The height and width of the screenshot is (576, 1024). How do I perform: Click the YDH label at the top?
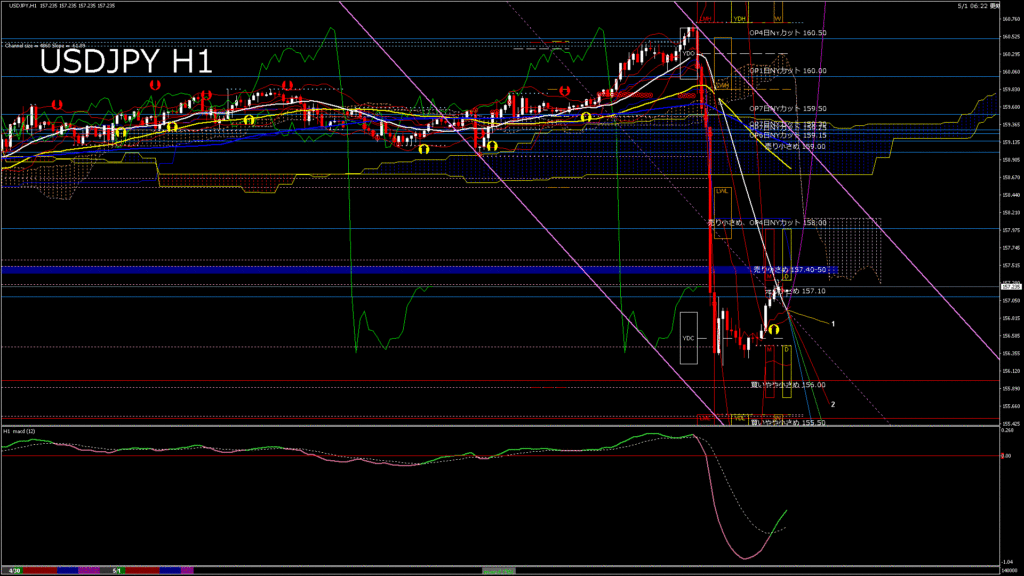coord(739,19)
